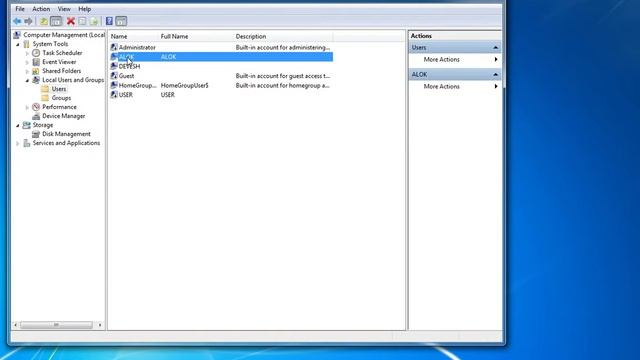Select the ALOK user row
640x360 pixels.
(x=221, y=57)
